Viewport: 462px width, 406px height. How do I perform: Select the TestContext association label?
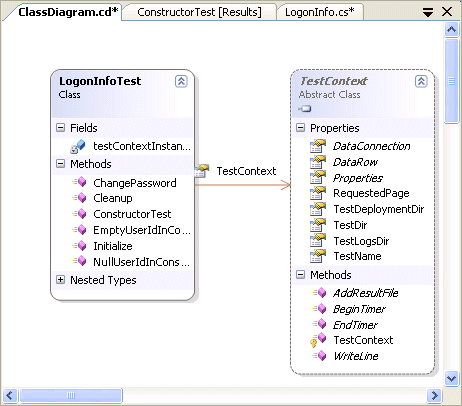(246, 171)
